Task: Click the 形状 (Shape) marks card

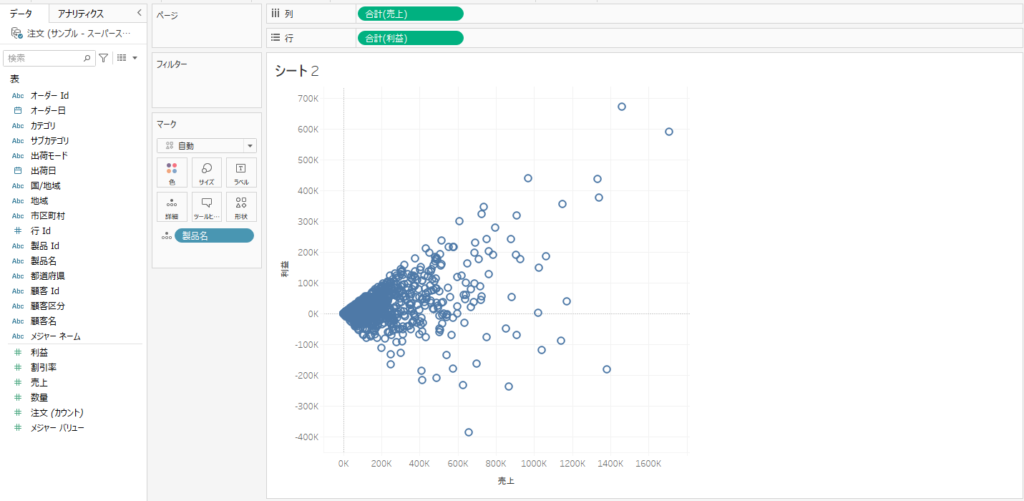Action: 240,206
